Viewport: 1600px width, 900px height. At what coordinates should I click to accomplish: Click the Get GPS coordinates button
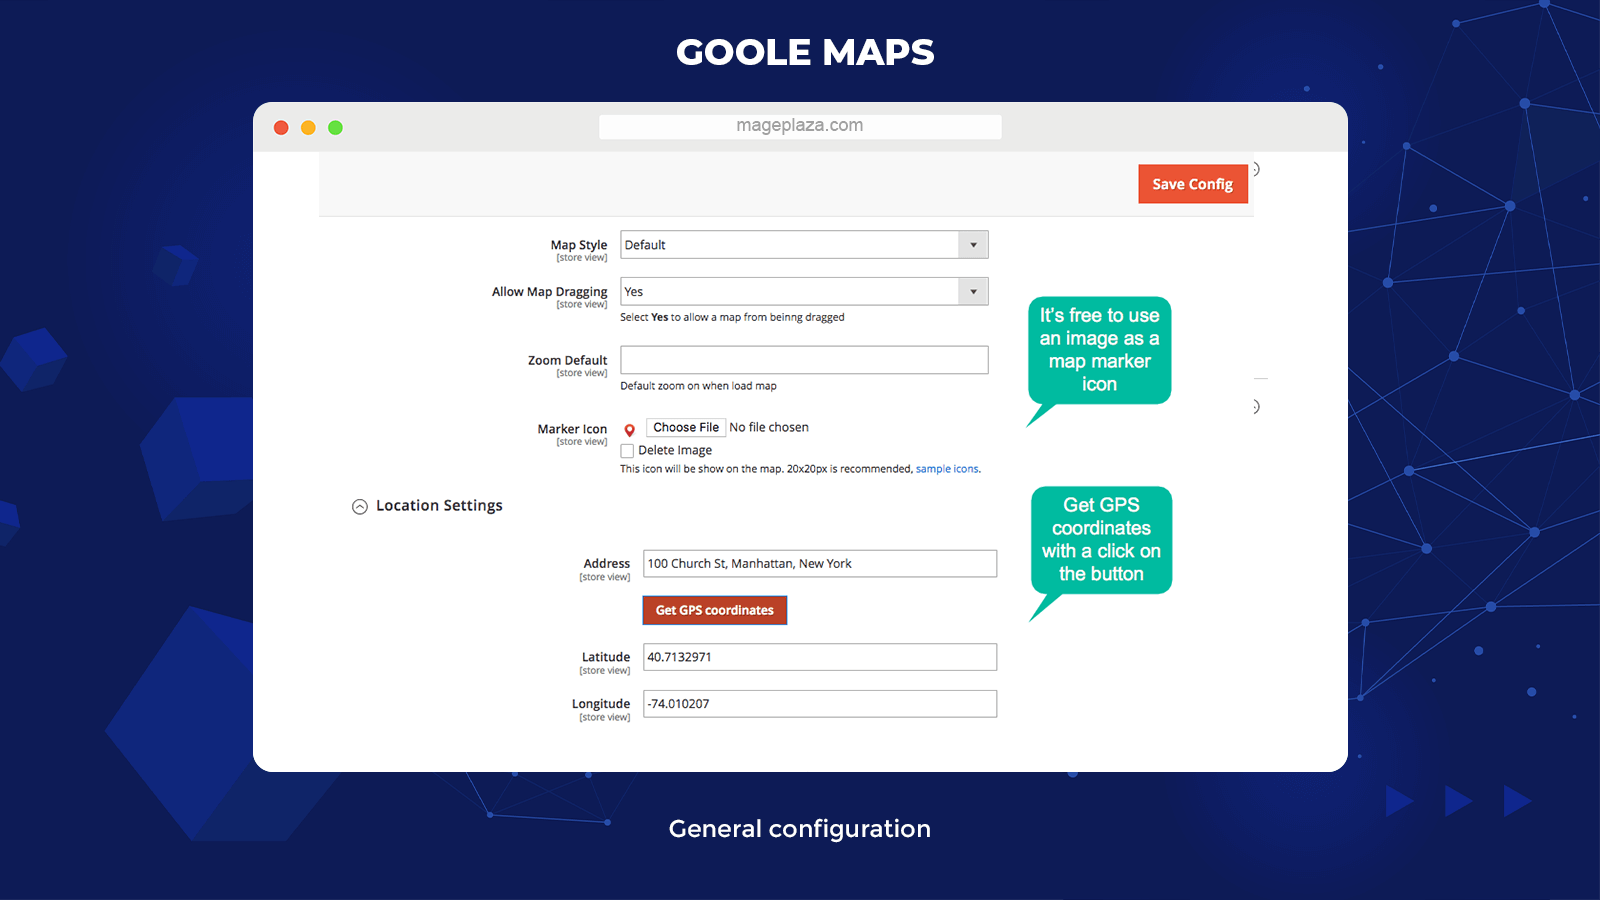[x=714, y=610]
